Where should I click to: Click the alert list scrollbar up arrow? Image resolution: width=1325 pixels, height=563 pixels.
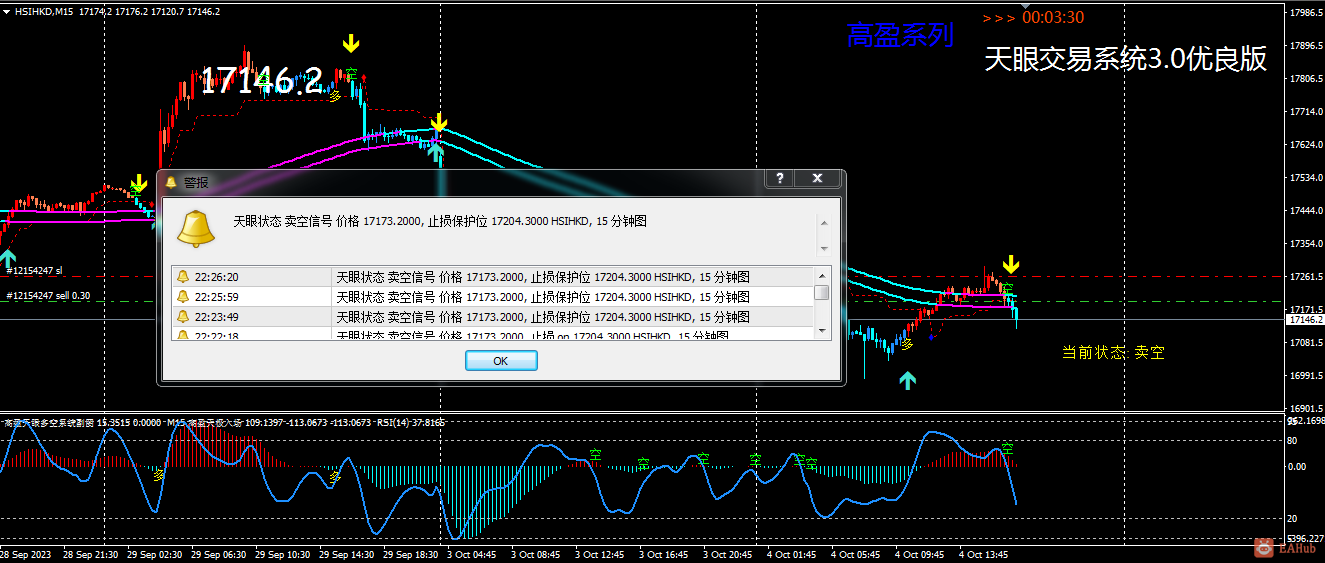[x=822, y=274]
